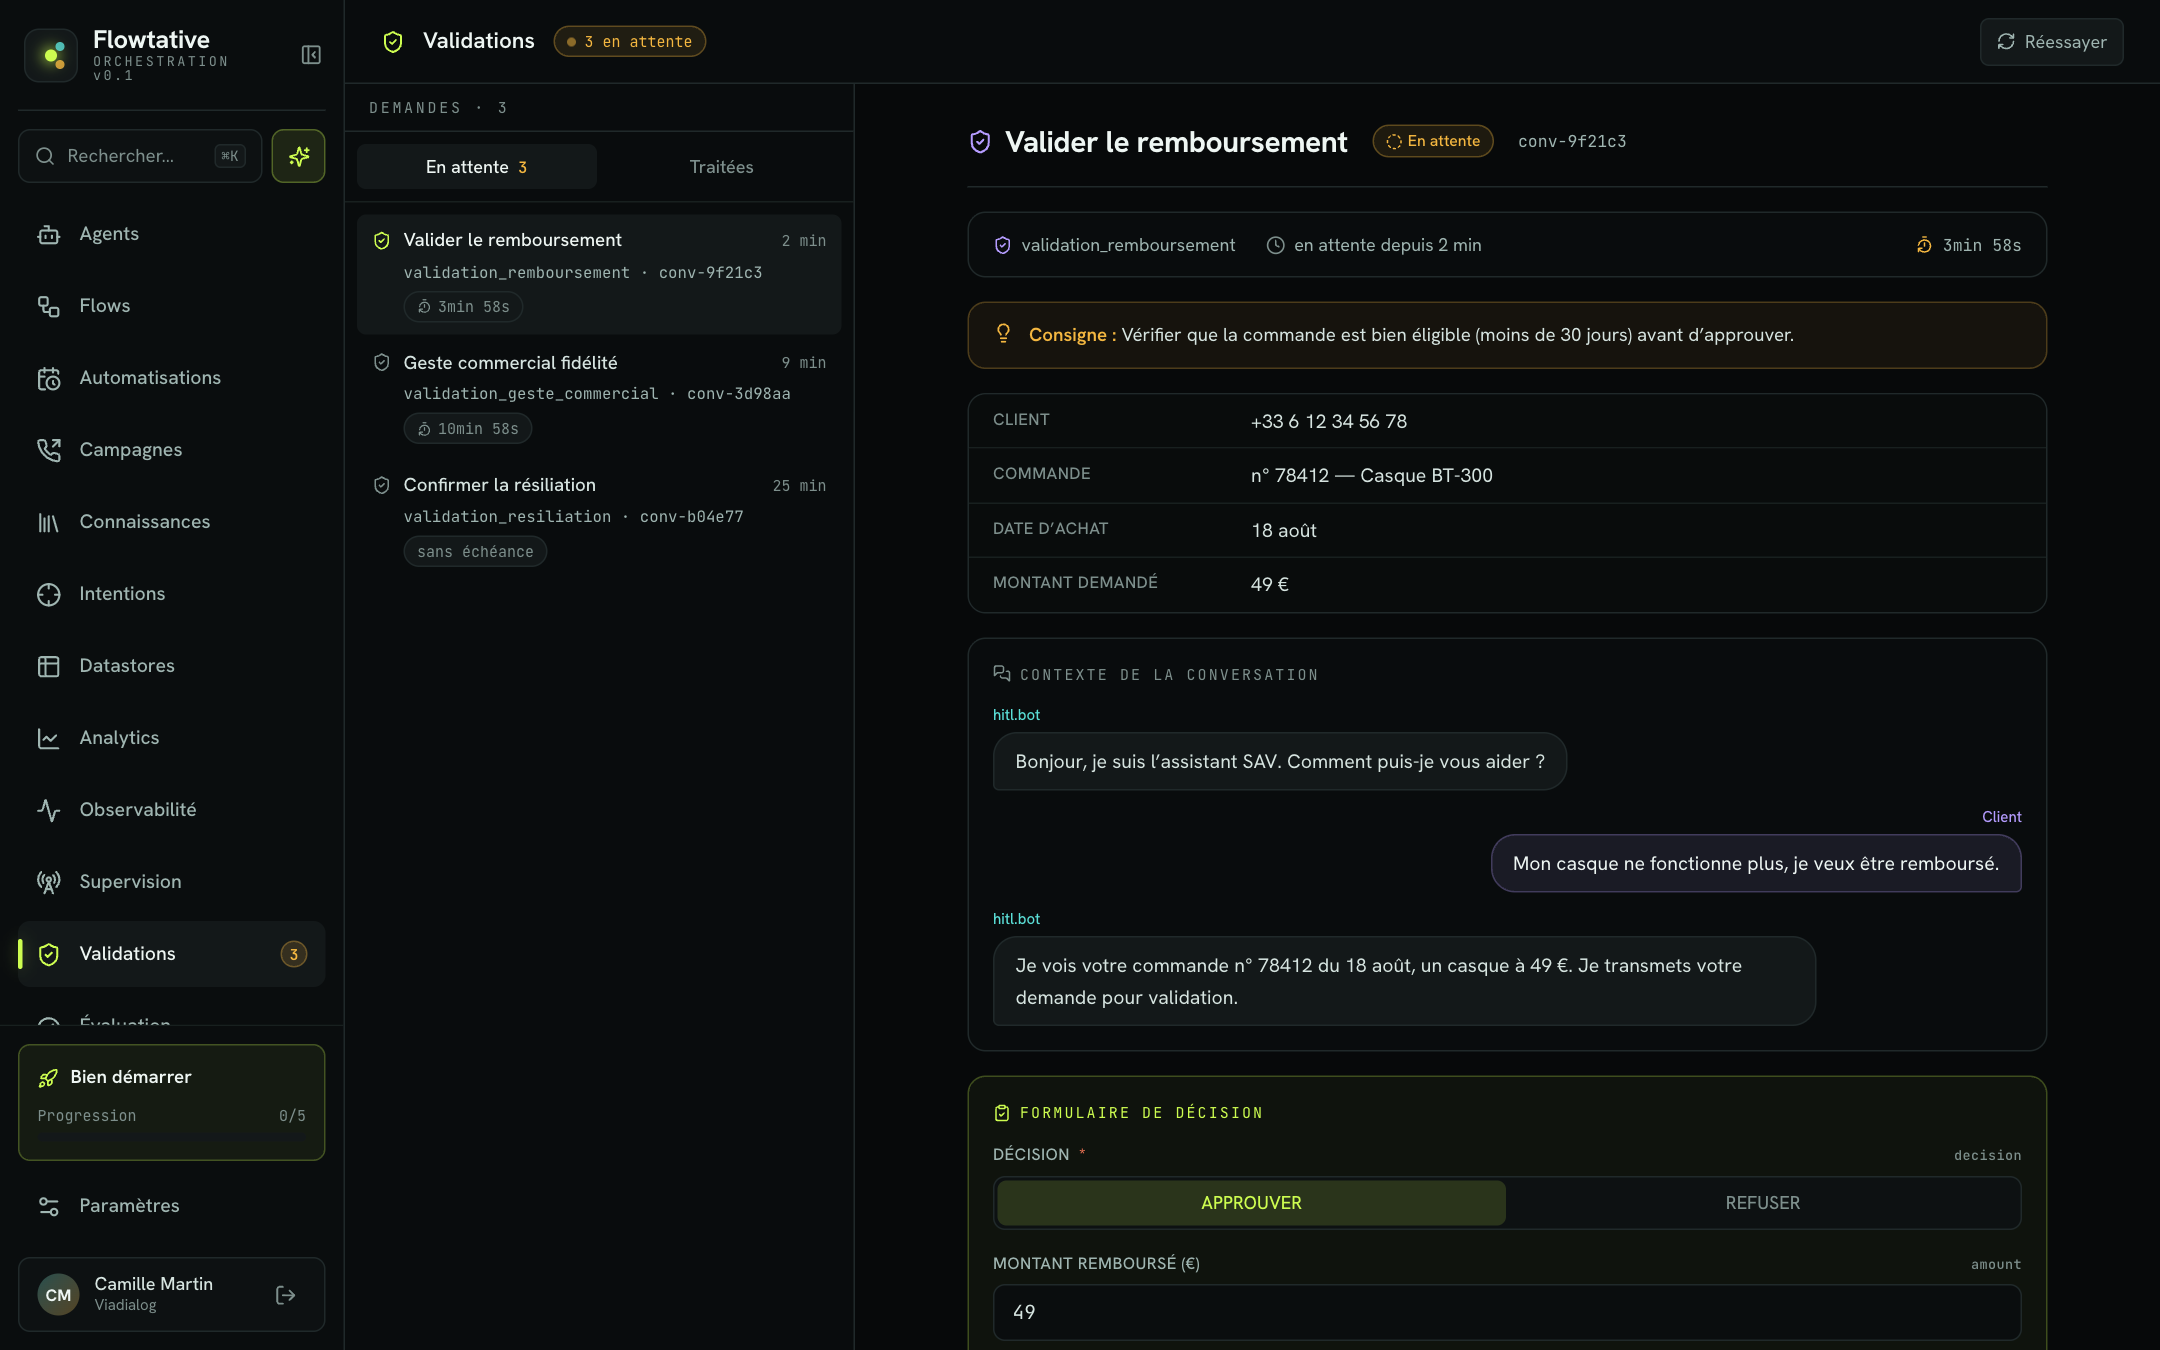This screenshot has width=2160, height=1350.
Task: Click the AI sparkle assistant button
Action: click(x=298, y=156)
